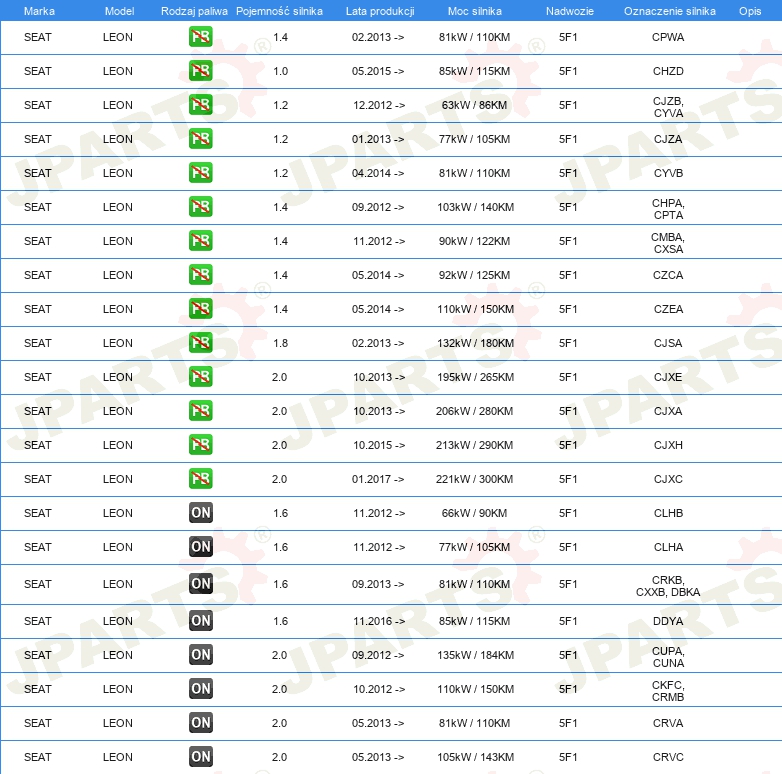
Task: Select the 63kW / 86KM power cell
Action: (x=474, y=105)
